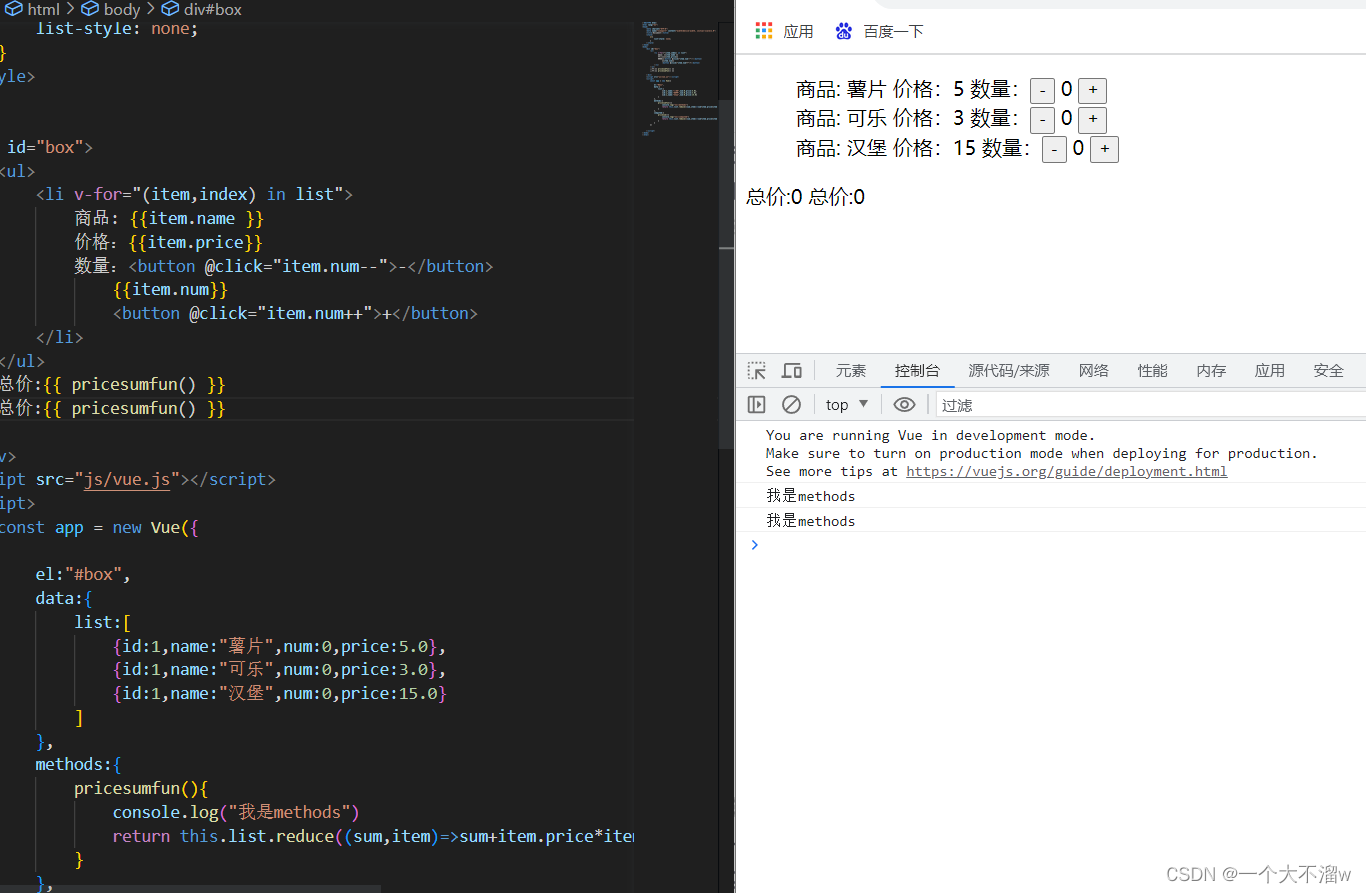The width and height of the screenshot is (1366, 893).
Task: Click the editor minimap thumbnail area
Action: [680, 75]
